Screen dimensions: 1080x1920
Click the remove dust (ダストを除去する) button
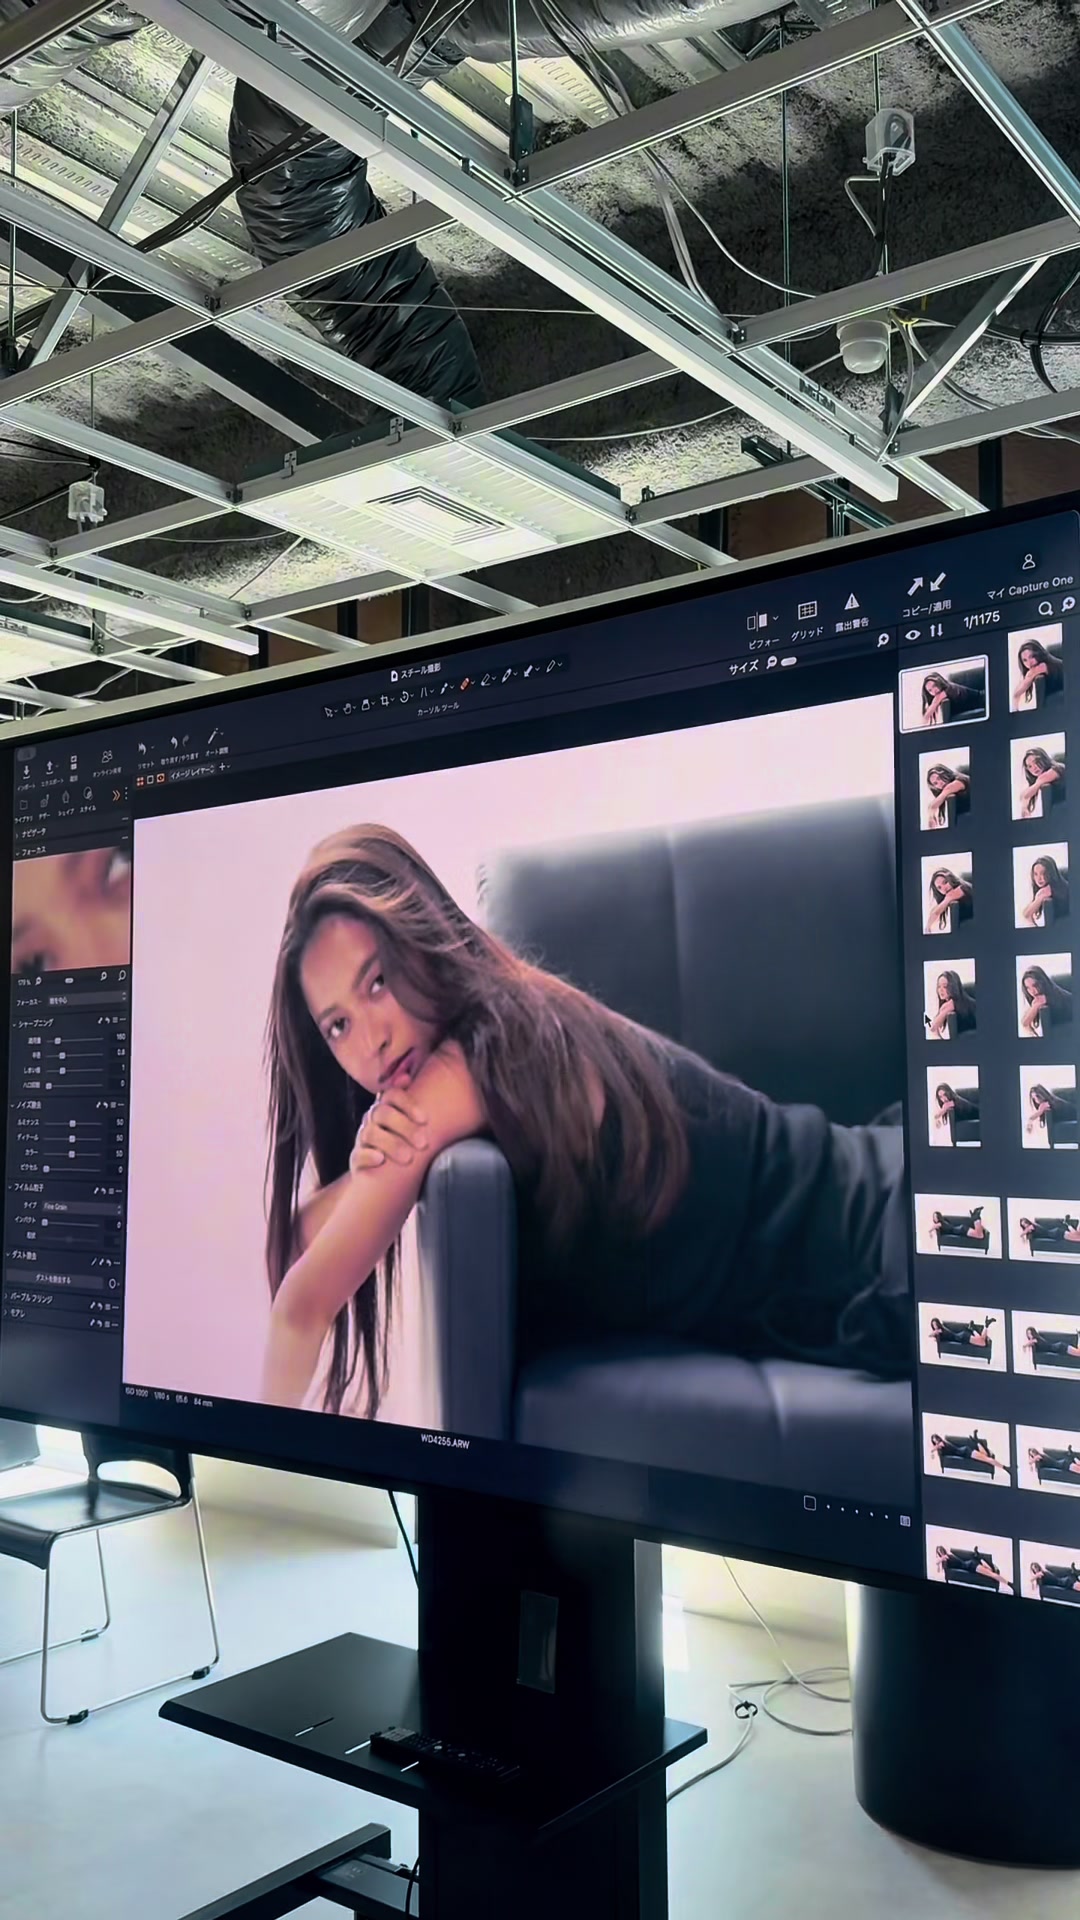point(53,1280)
